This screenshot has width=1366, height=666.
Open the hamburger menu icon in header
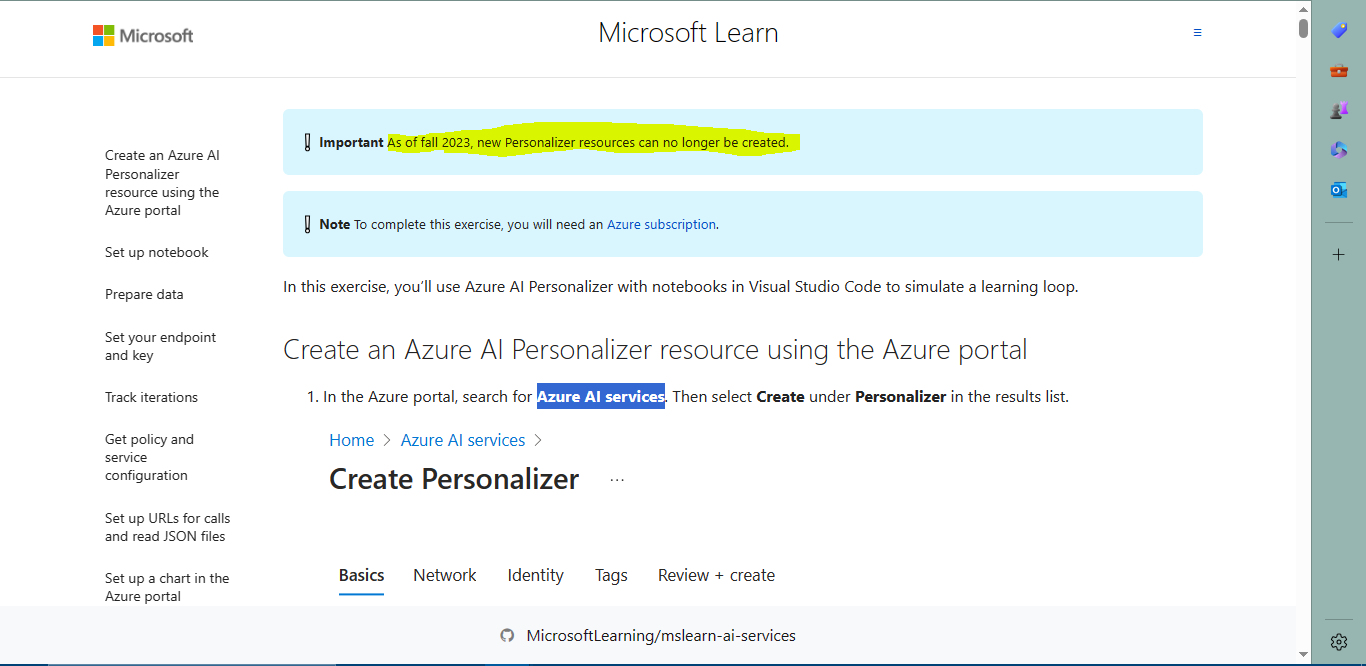tap(1197, 33)
